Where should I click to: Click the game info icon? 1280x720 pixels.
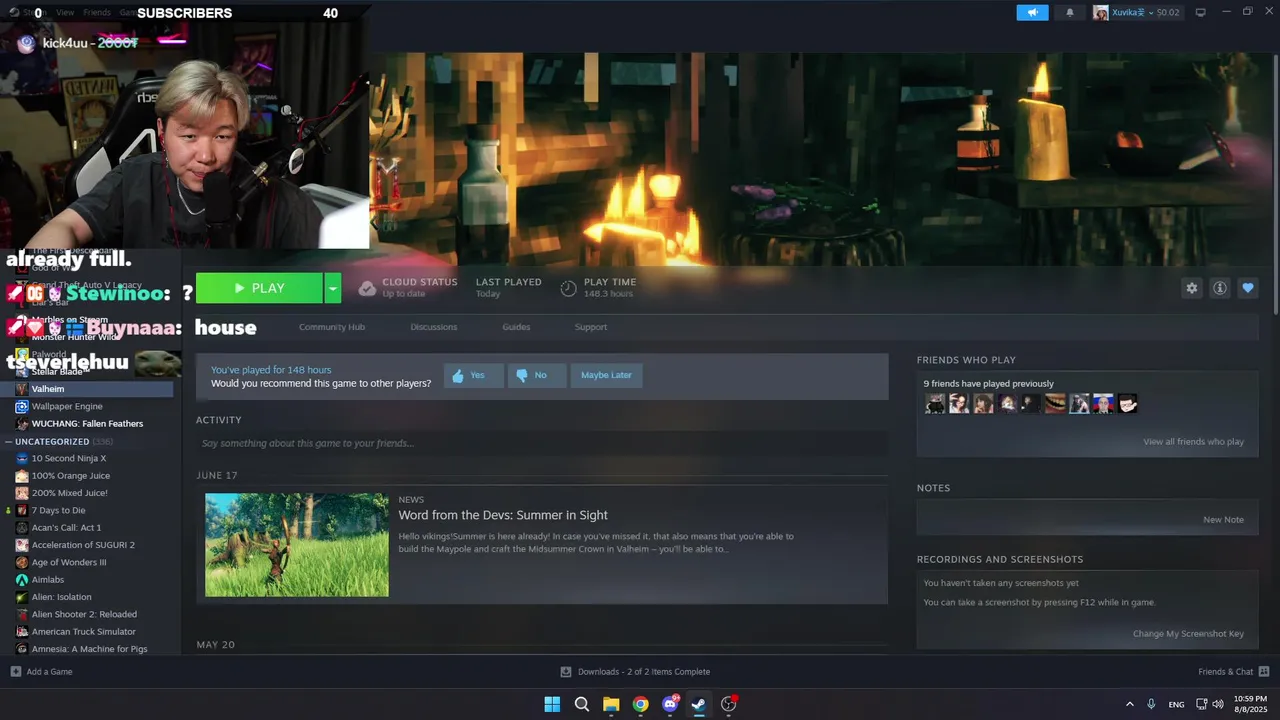tap(1220, 288)
